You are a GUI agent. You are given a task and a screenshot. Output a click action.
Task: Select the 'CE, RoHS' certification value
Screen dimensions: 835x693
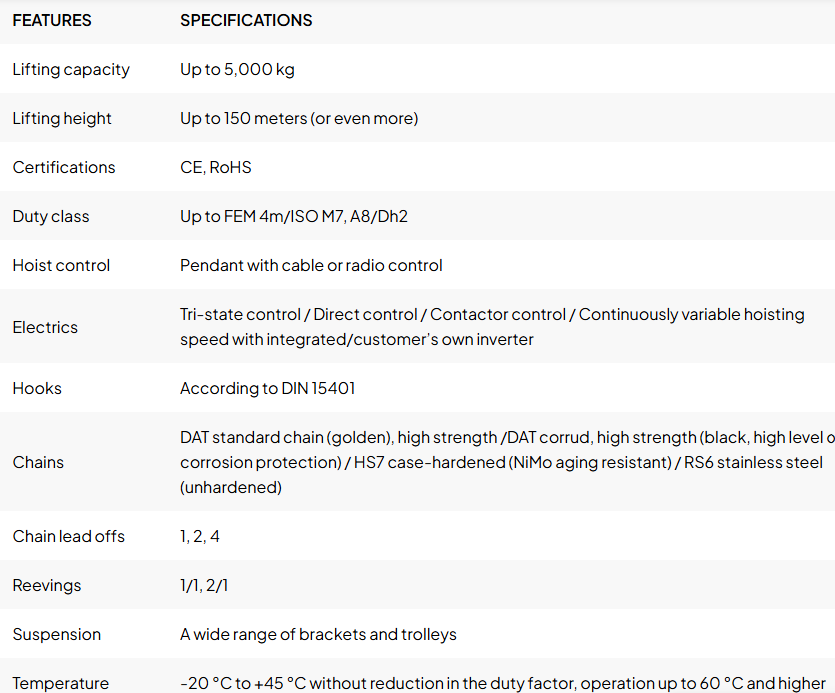point(216,167)
